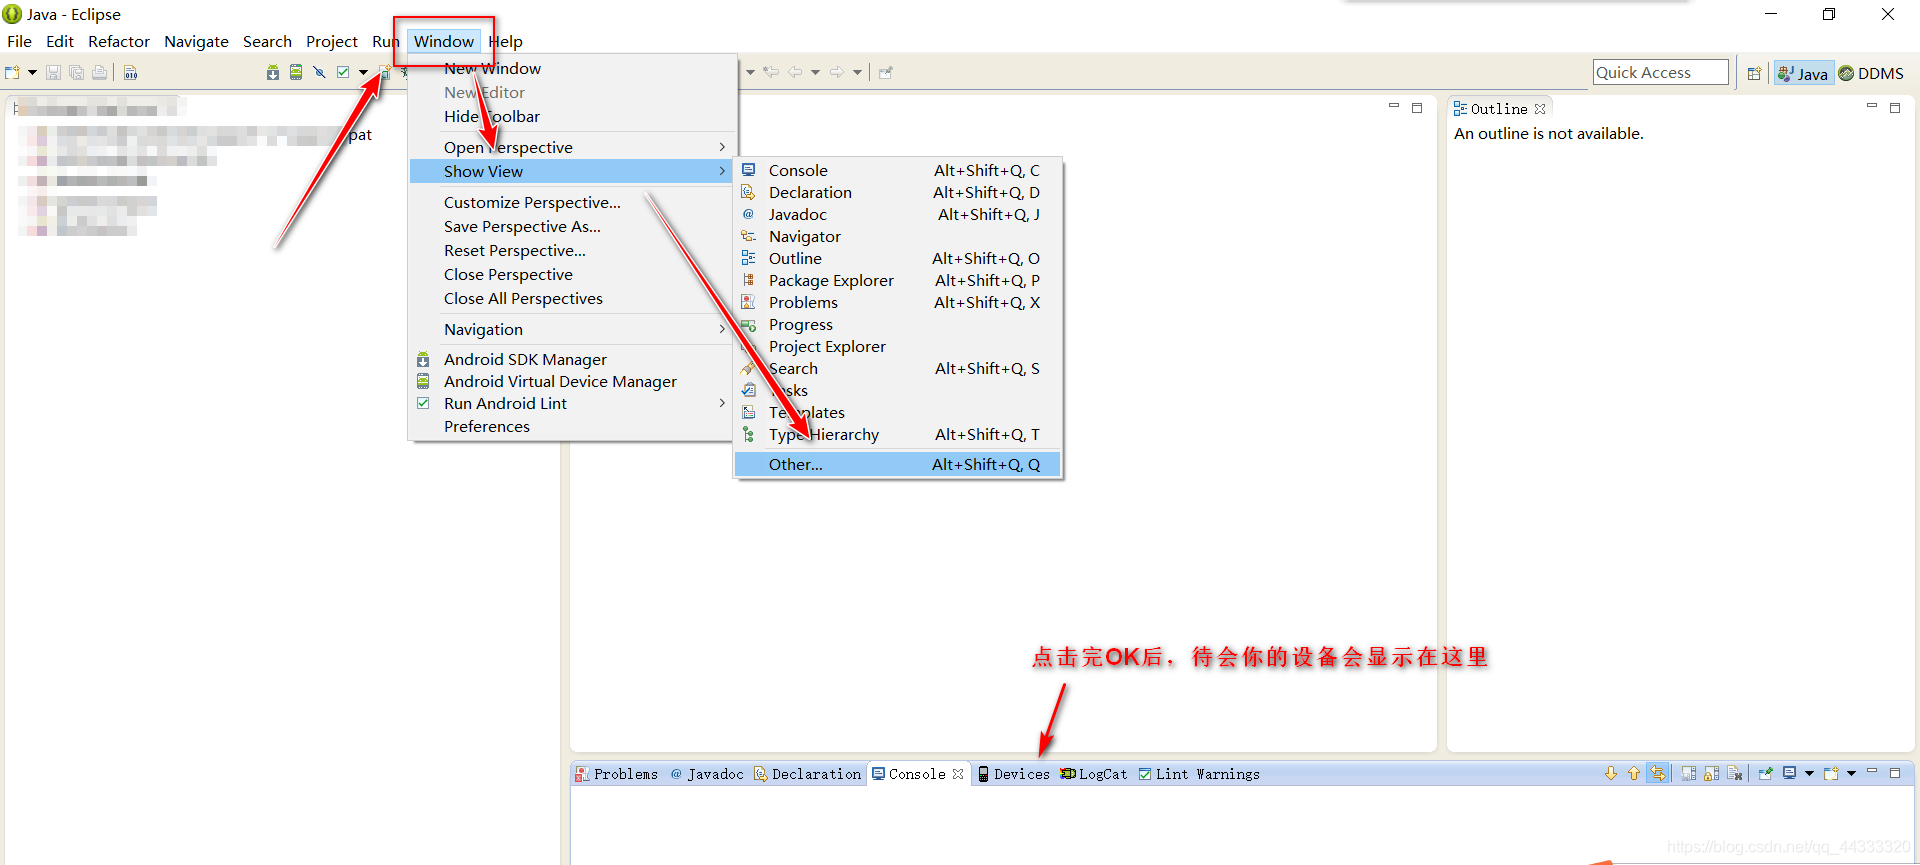This screenshot has height=865, width=1920.
Task: Open the Refactor menu
Action: [119, 41]
